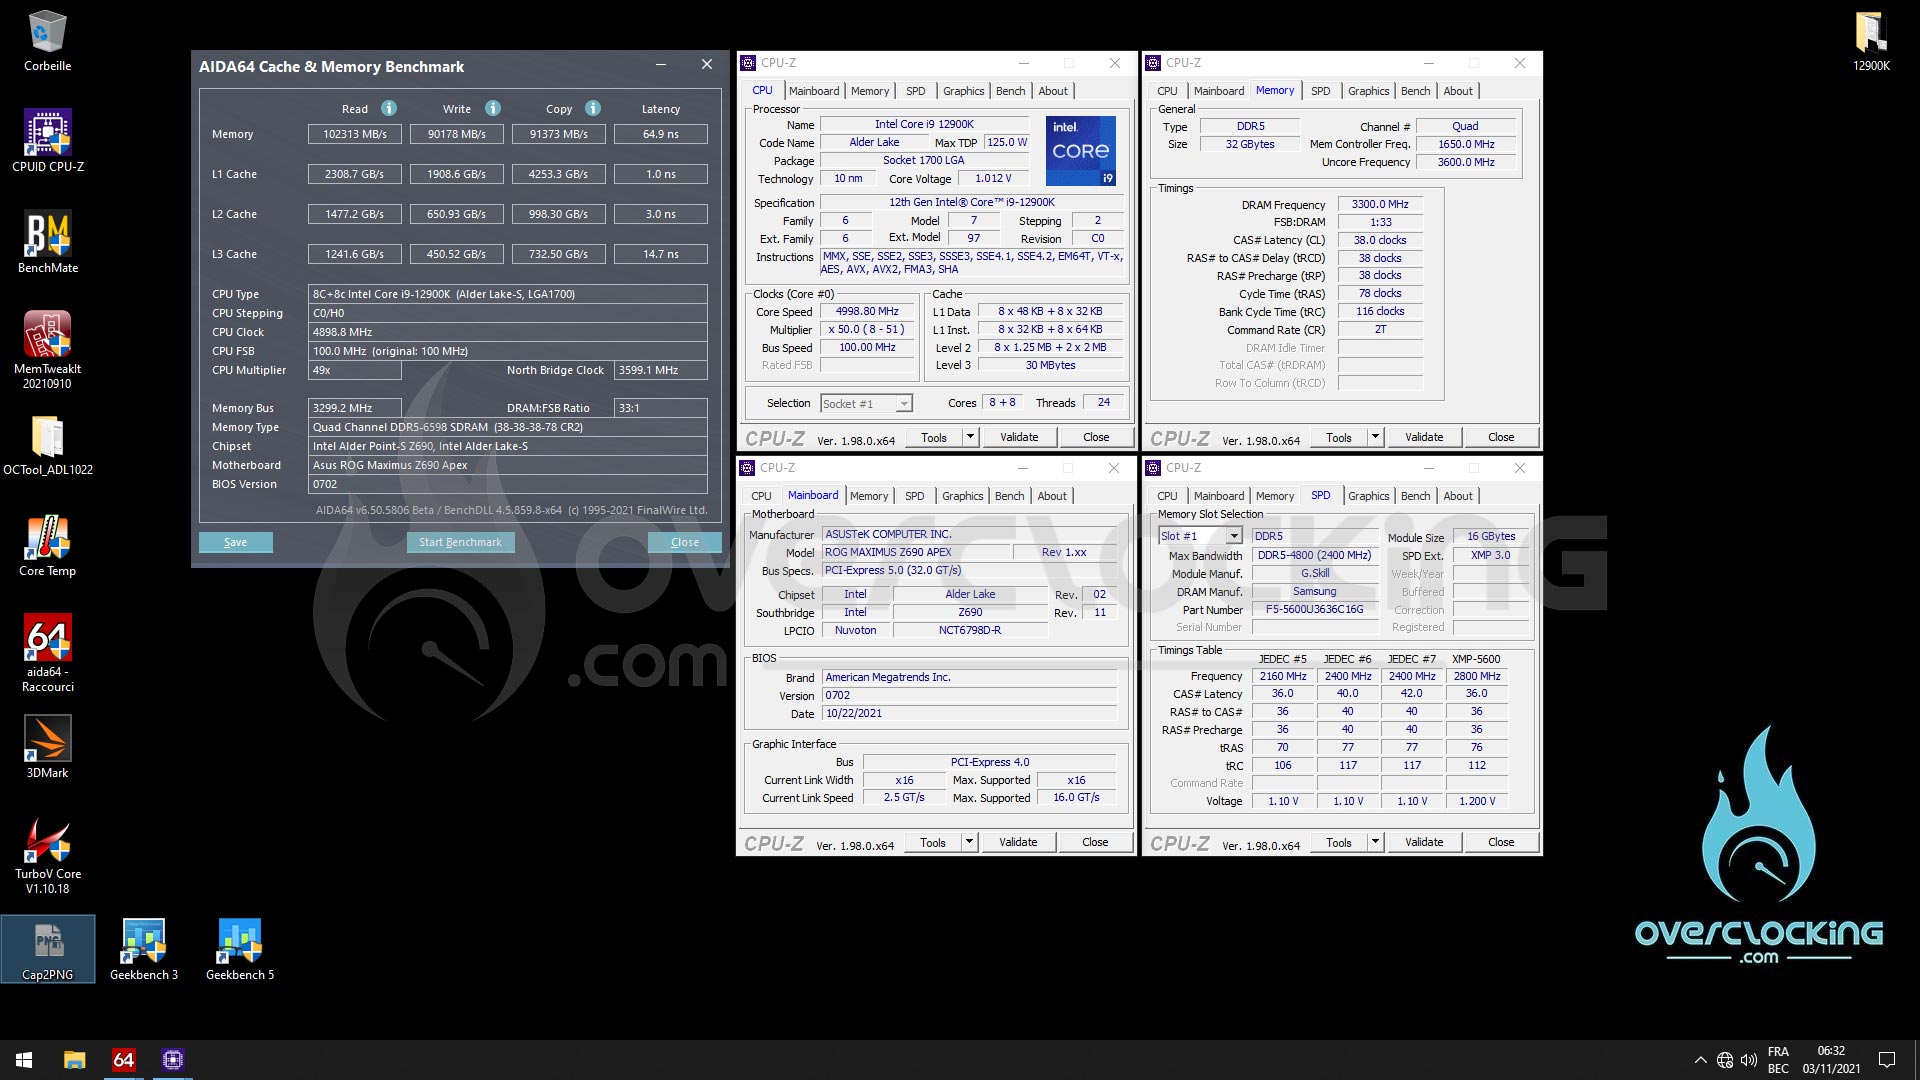The width and height of the screenshot is (1920, 1080).
Task: Click the Copy info icon in AIDA64
Action: [593, 108]
